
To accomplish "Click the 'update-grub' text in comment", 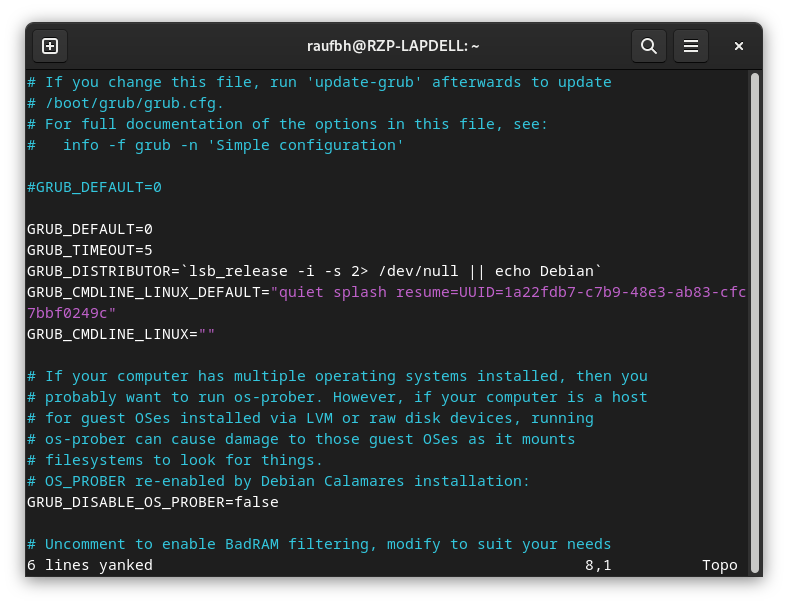I will click(364, 82).
